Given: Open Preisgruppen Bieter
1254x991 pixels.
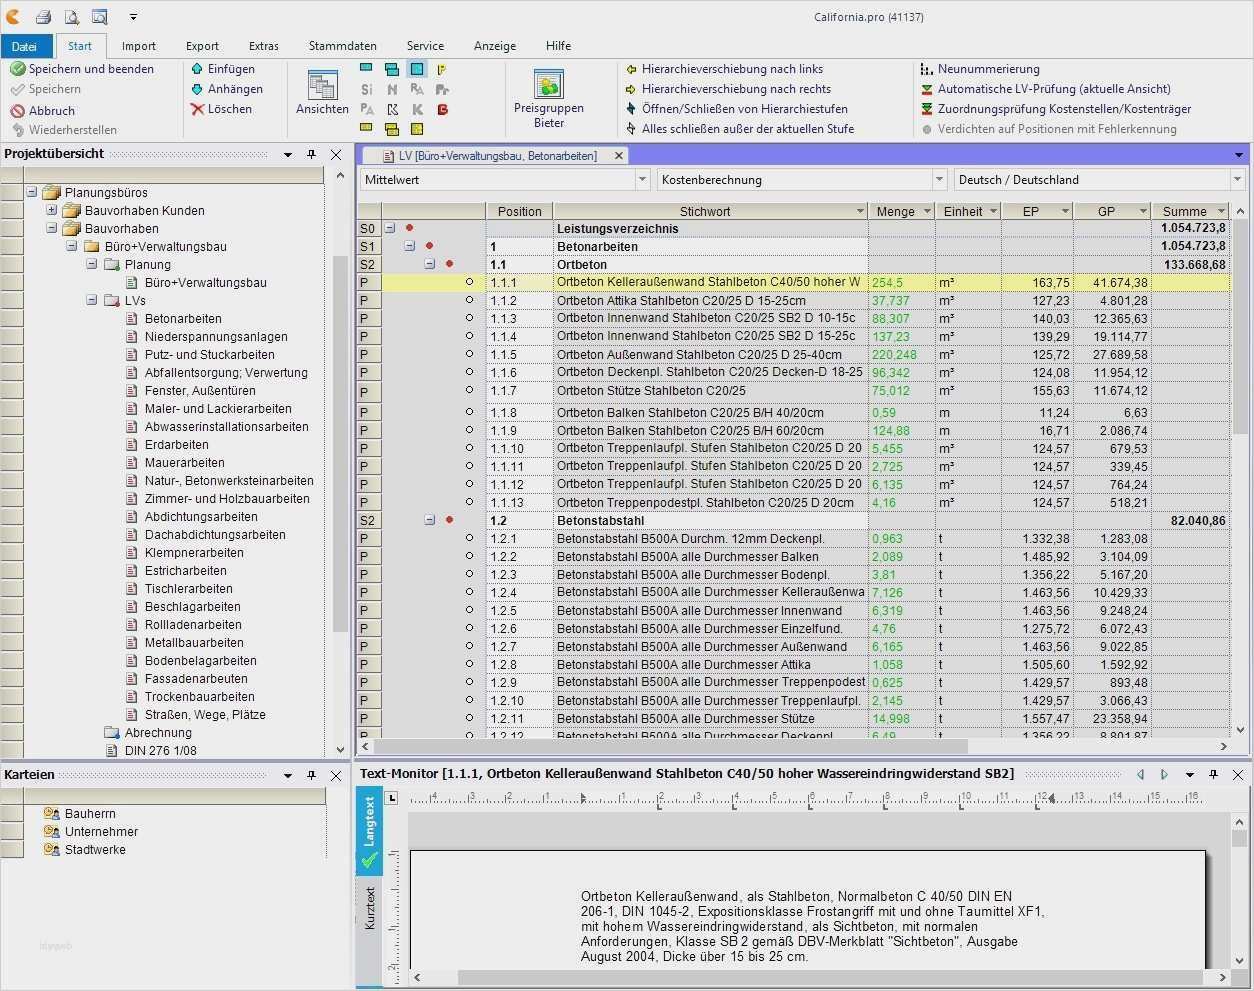Looking at the screenshot, I should (548, 86).
